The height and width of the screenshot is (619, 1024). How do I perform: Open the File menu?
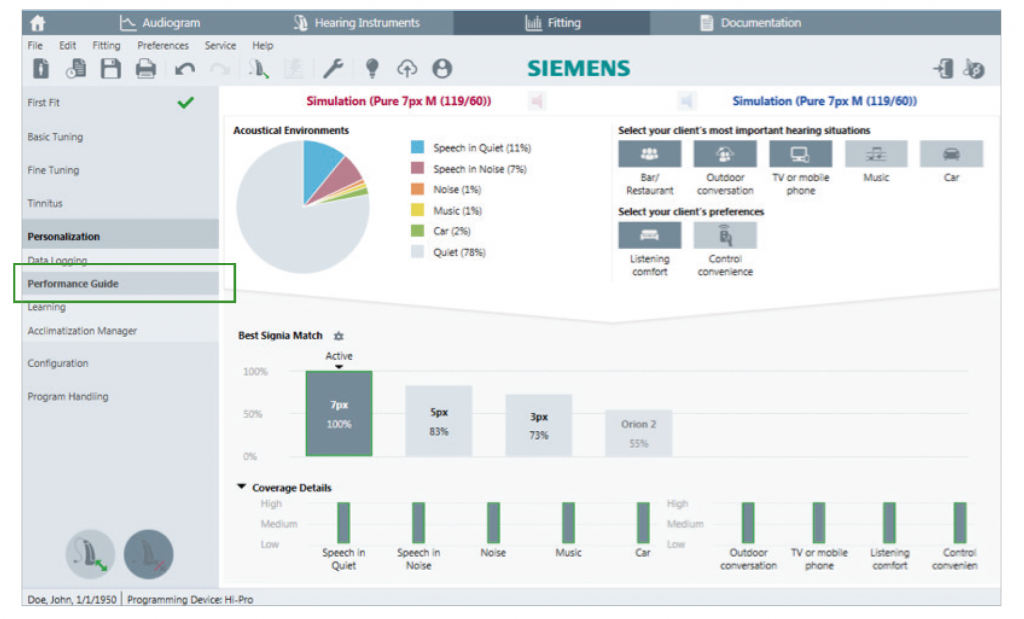click(35, 46)
